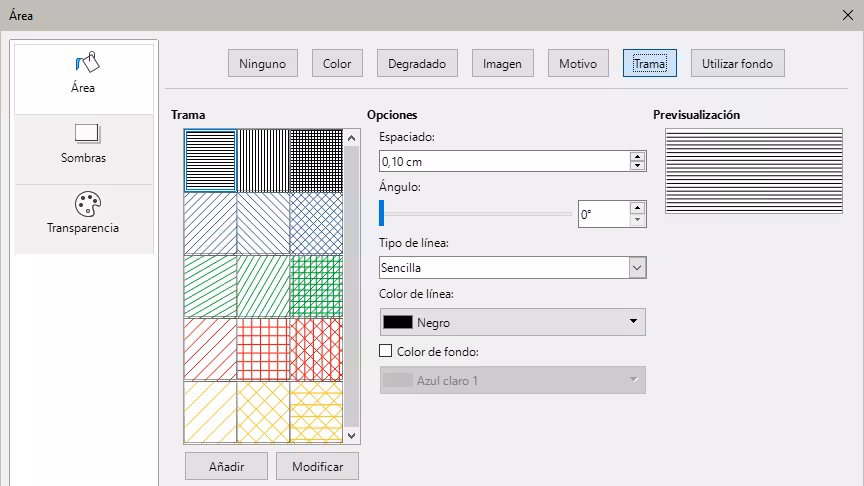The width and height of the screenshot is (864, 486).
Task: Select the green grid hatch
Action: click(x=316, y=287)
